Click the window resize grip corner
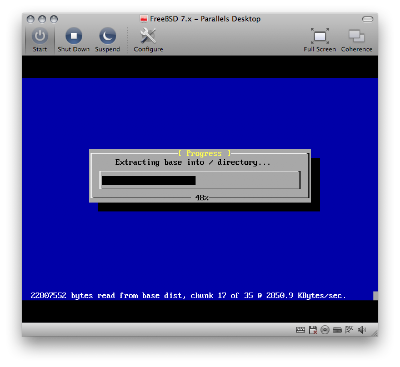The width and height of the screenshot is (400, 367). pyautogui.click(x=375, y=333)
